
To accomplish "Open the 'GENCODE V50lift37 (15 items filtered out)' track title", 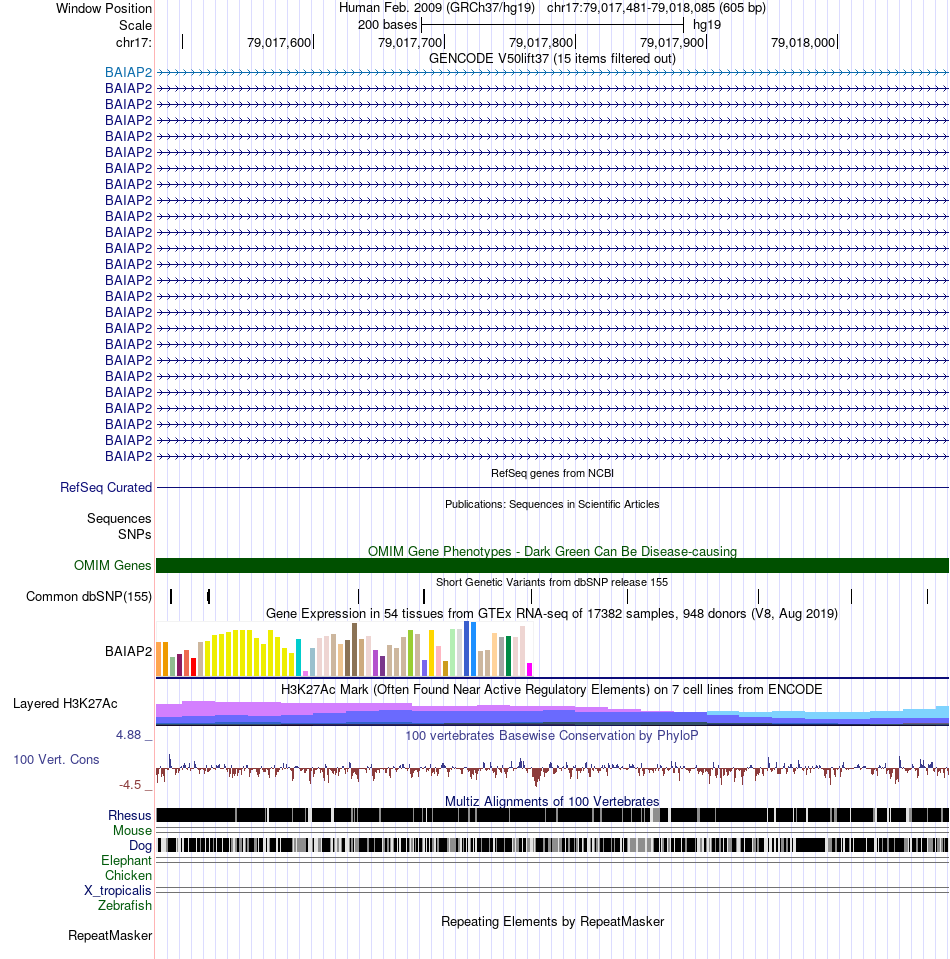I will coord(552,59).
